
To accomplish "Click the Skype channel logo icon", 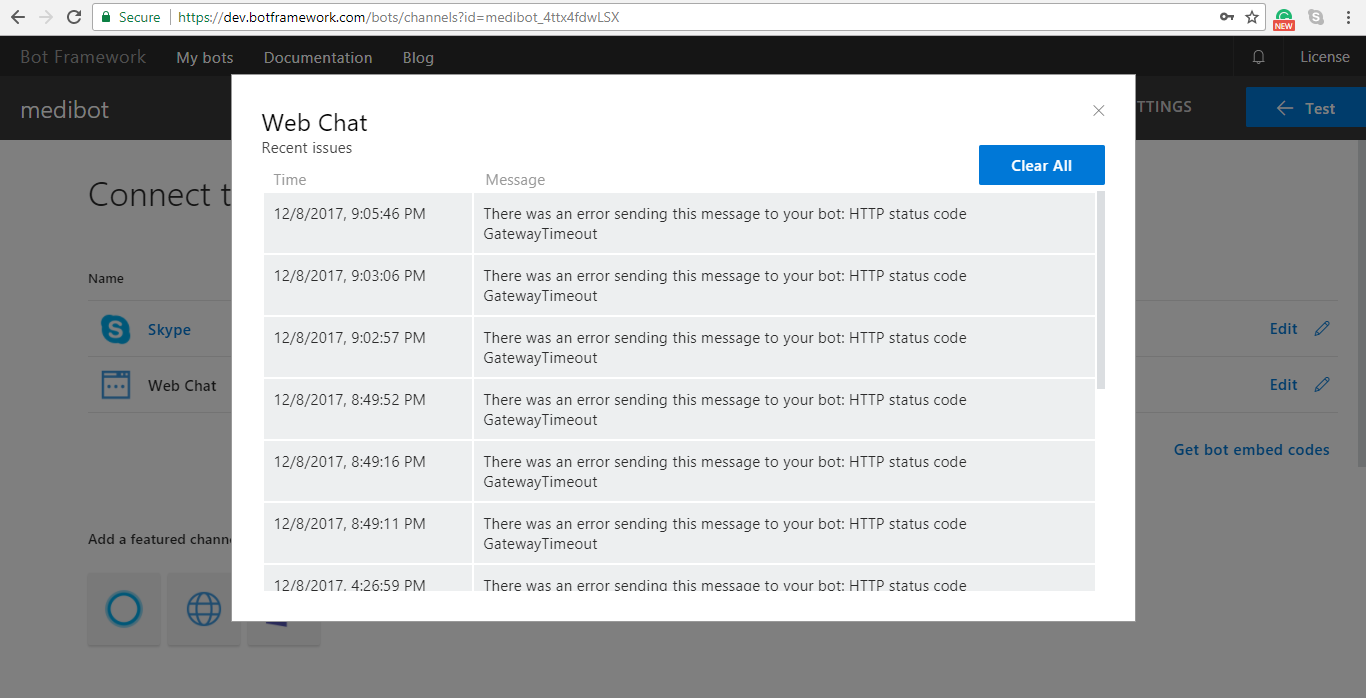I will tap(116, 329).
